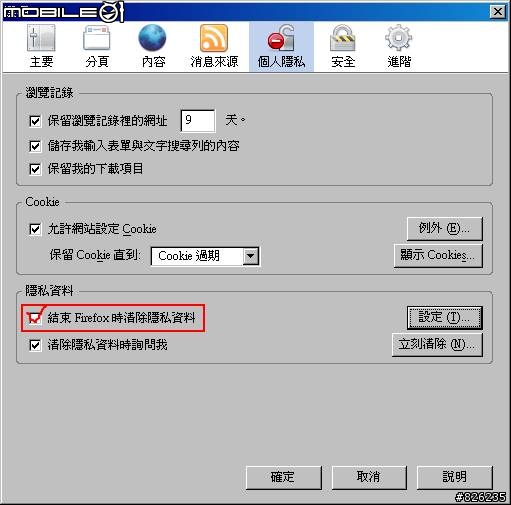The image size is (511, 505).
Task: Expand the Cookie 過期 dropdown arrow
Action: [251, 256]
